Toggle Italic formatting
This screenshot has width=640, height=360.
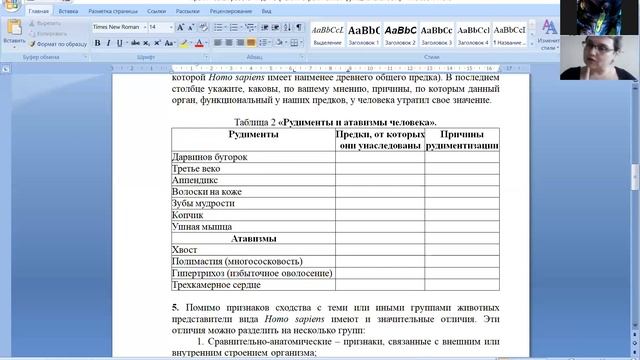point(108,43)
